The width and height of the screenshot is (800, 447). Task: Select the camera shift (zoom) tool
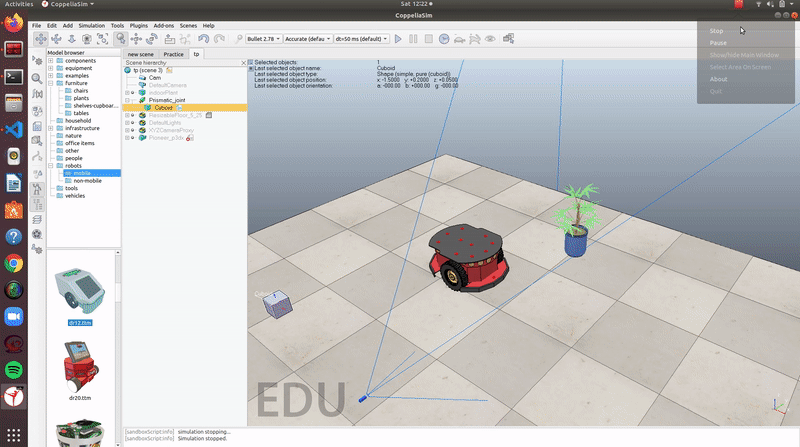pos(72,39)
